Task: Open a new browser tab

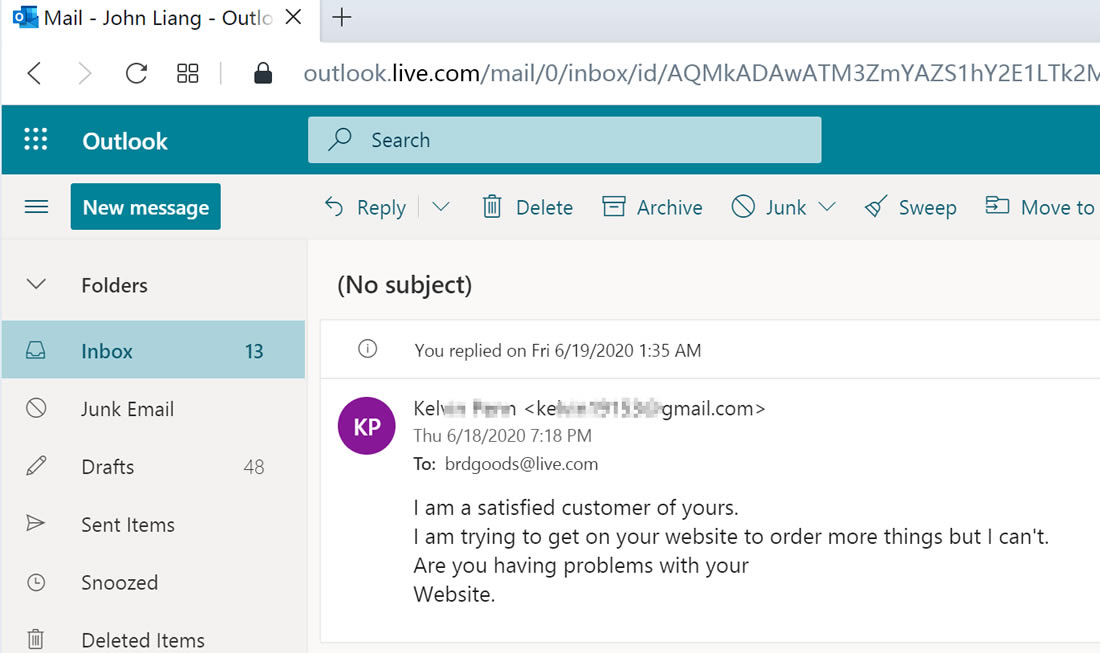Action: pos(342,17)
